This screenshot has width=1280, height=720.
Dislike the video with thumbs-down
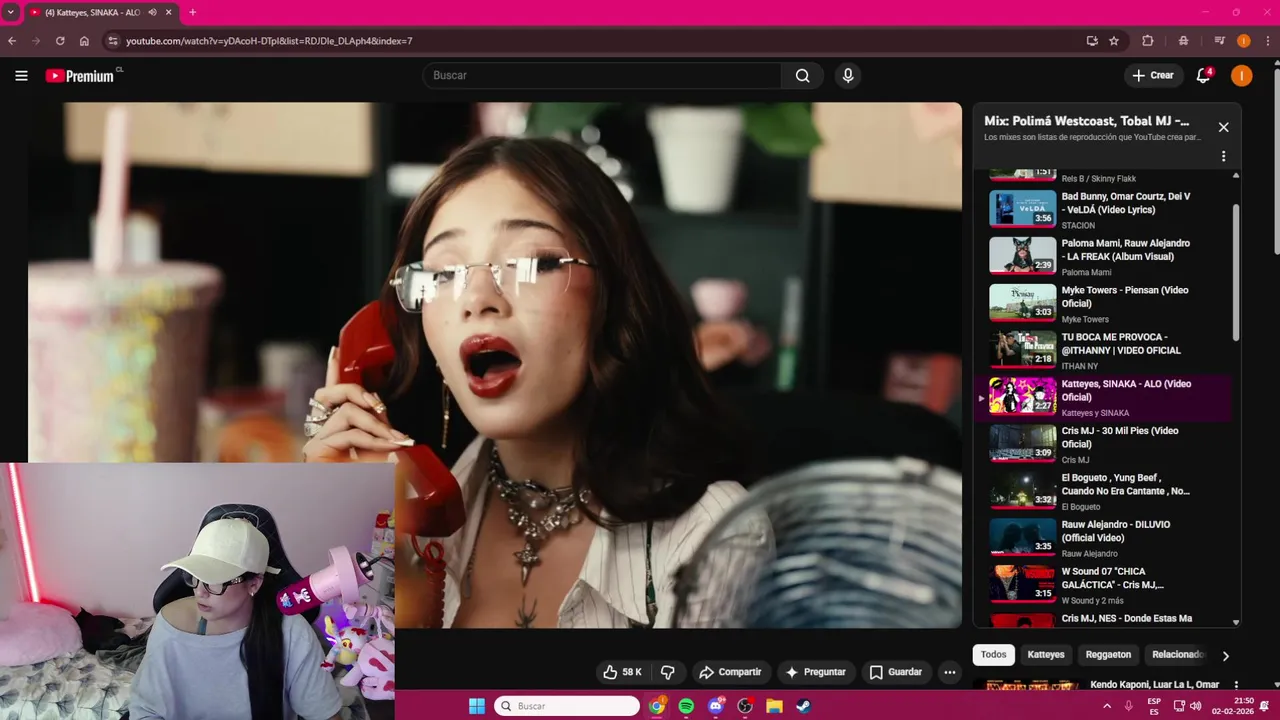(668, 672)
